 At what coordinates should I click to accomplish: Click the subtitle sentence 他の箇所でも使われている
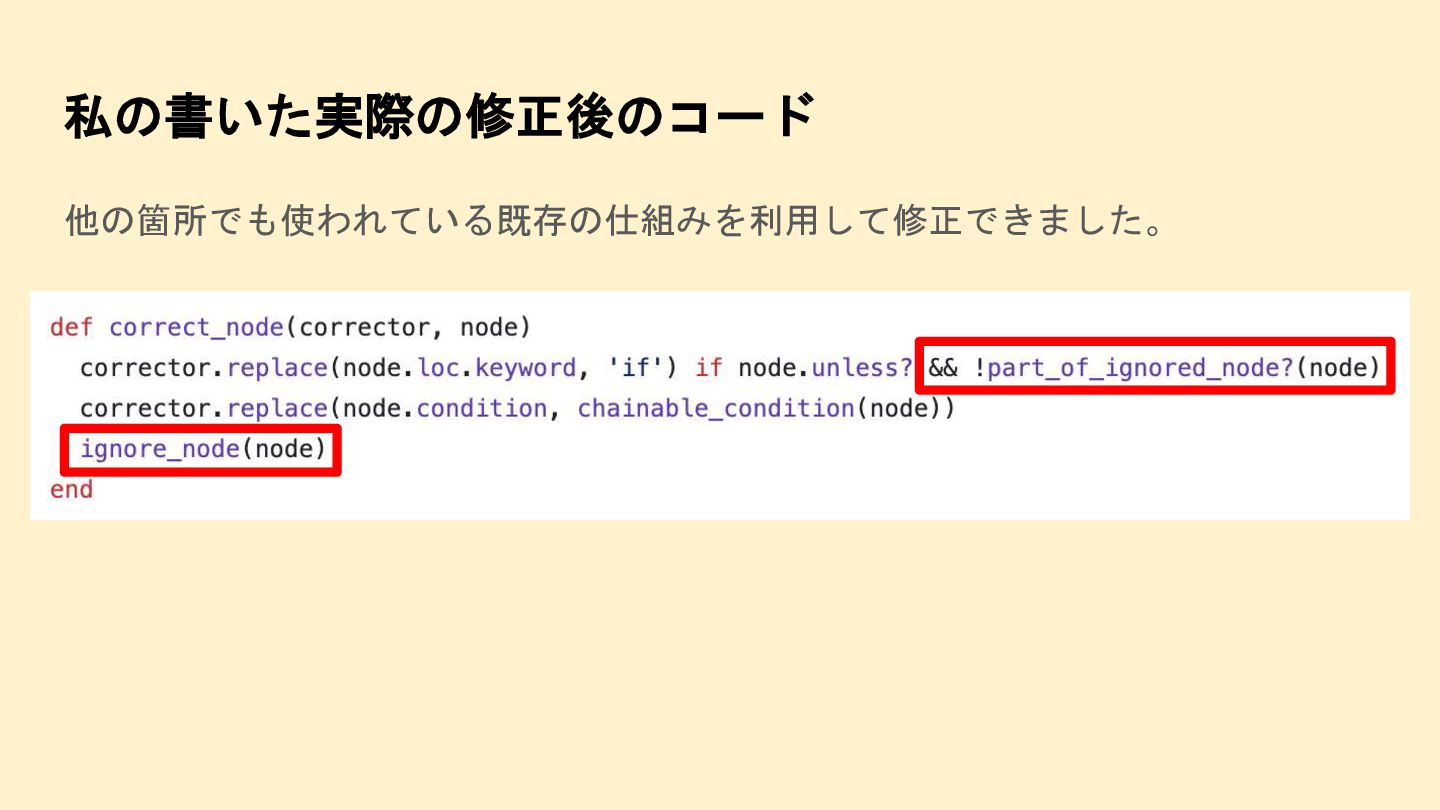[615, 220]
